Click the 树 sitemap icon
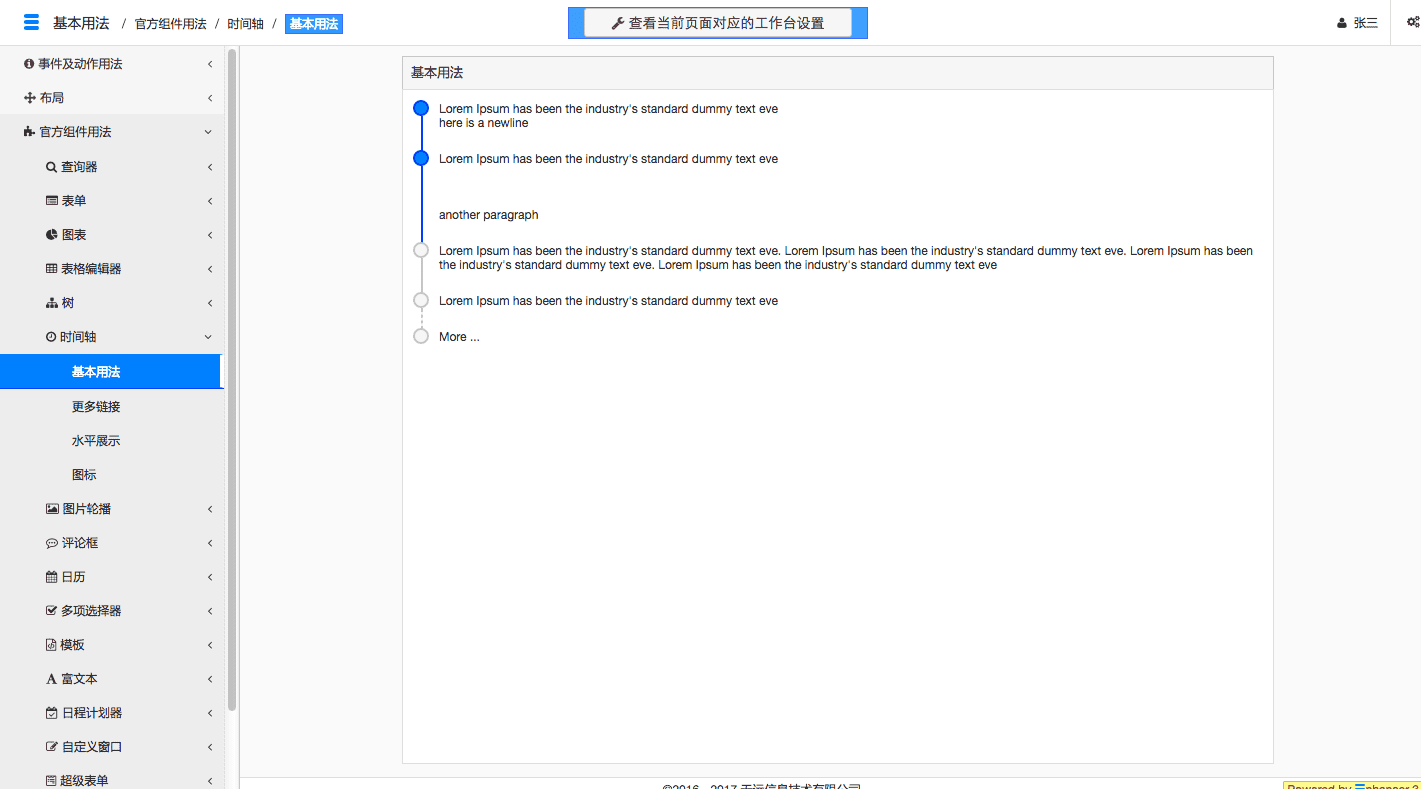 (x=51, y=303)
